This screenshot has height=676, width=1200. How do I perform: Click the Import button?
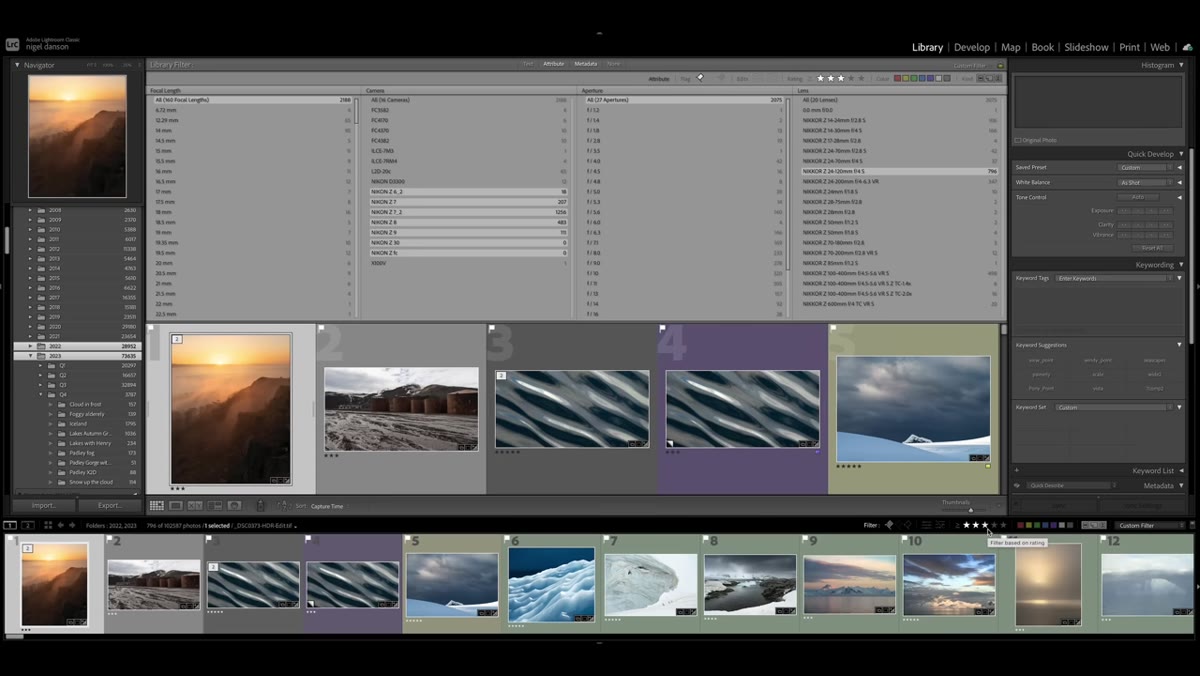(44, 505)
